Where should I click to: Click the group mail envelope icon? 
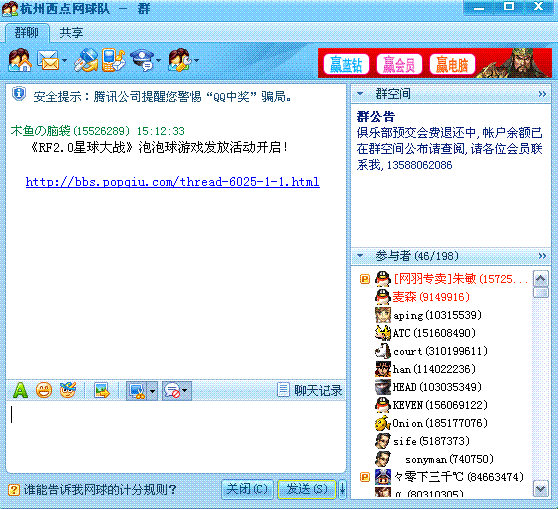[48, 61]
